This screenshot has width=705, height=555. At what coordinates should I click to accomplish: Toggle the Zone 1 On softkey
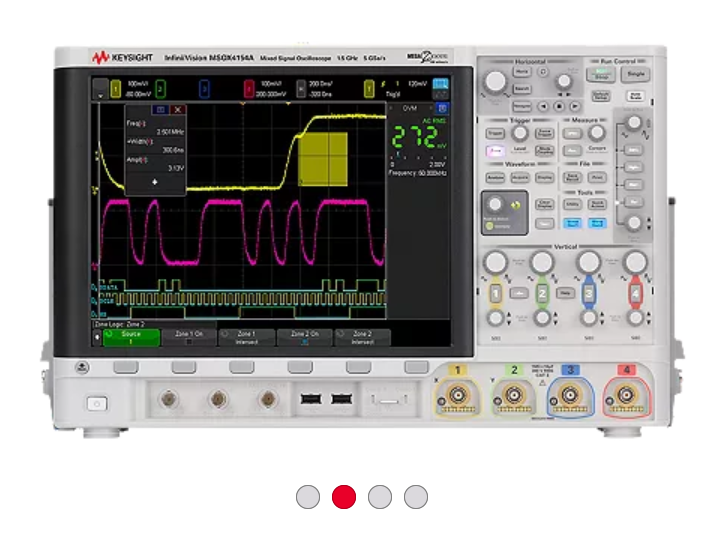click(x=188, y=337)
